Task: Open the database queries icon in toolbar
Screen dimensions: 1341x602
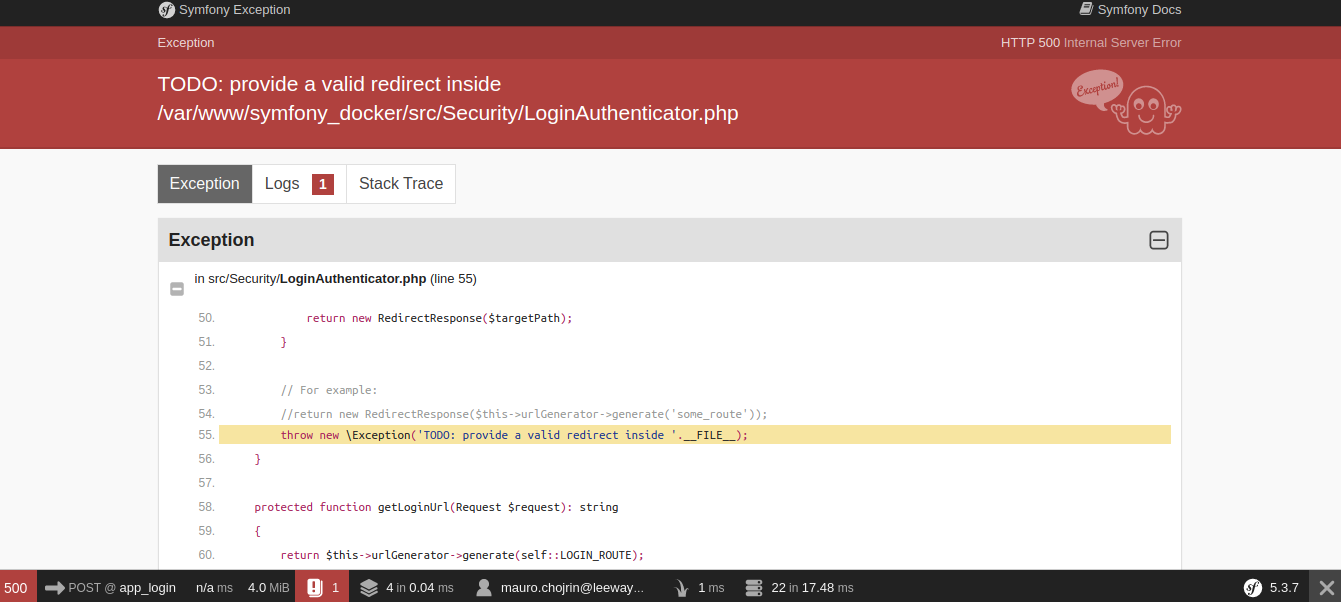Action: pos(754,587)
